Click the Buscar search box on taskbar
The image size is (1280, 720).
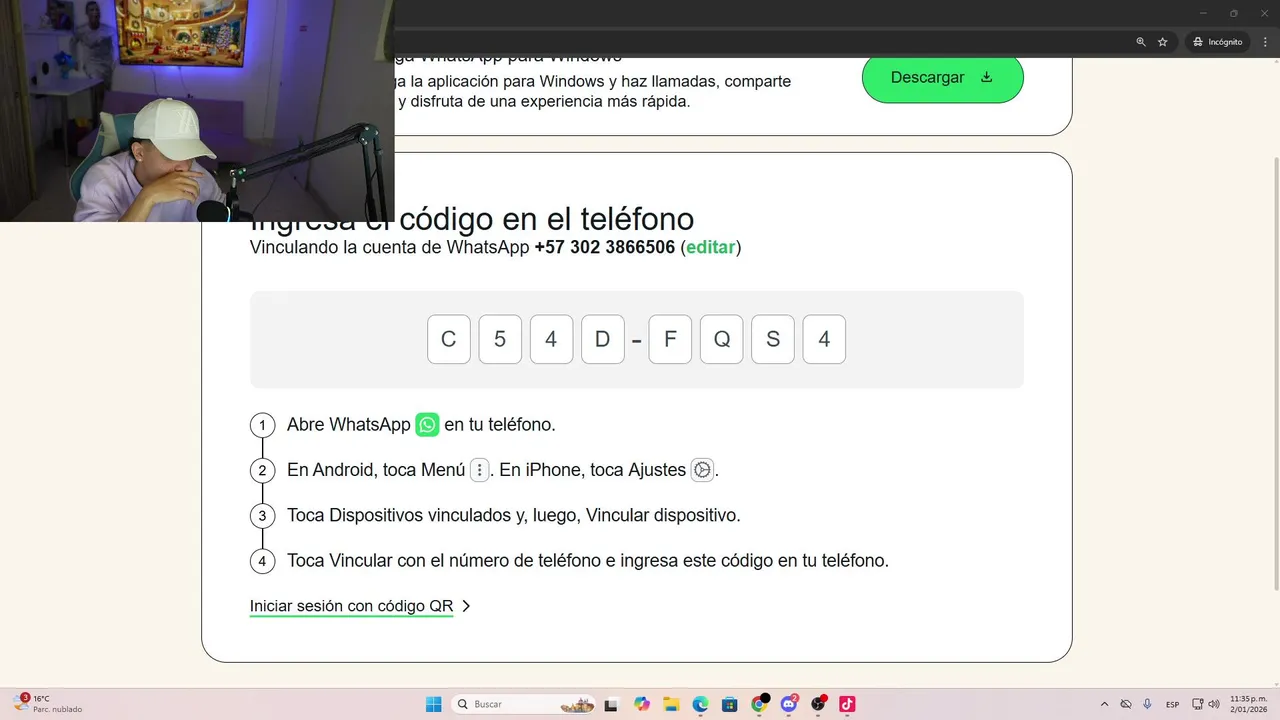click(x=524, y=704)
